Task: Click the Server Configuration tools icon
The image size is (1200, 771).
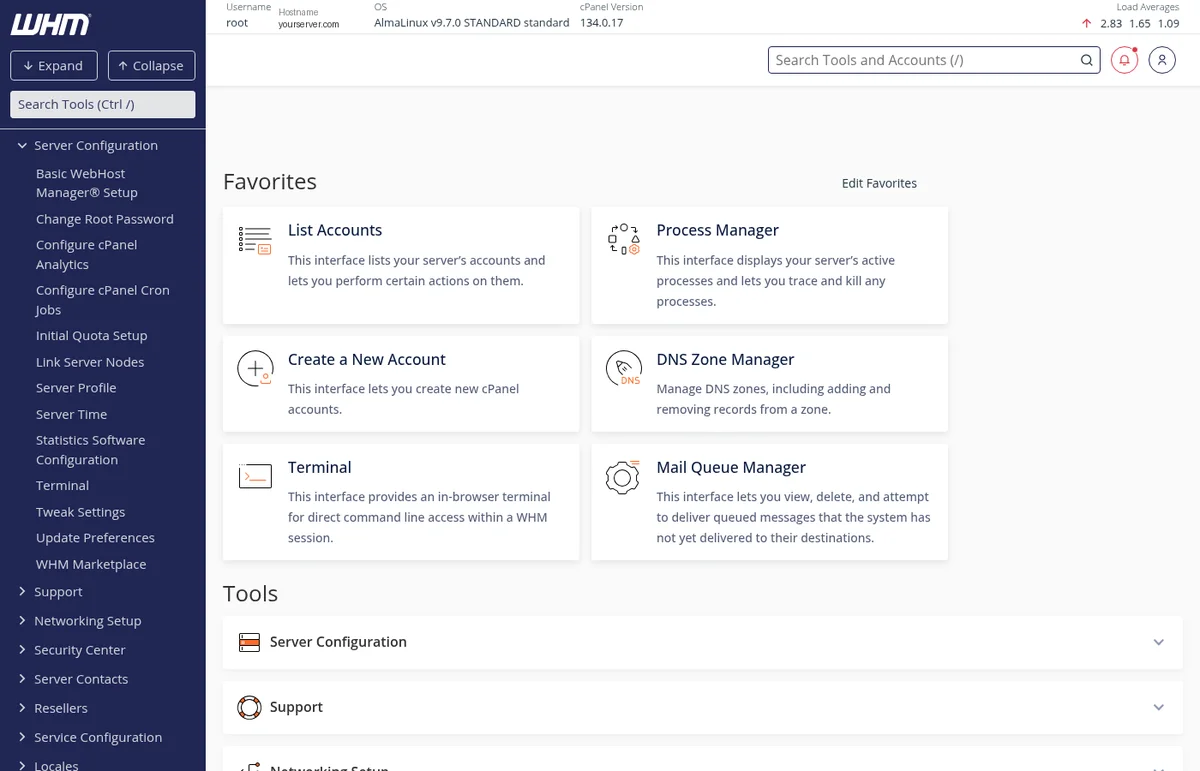Action: [249, 642]
